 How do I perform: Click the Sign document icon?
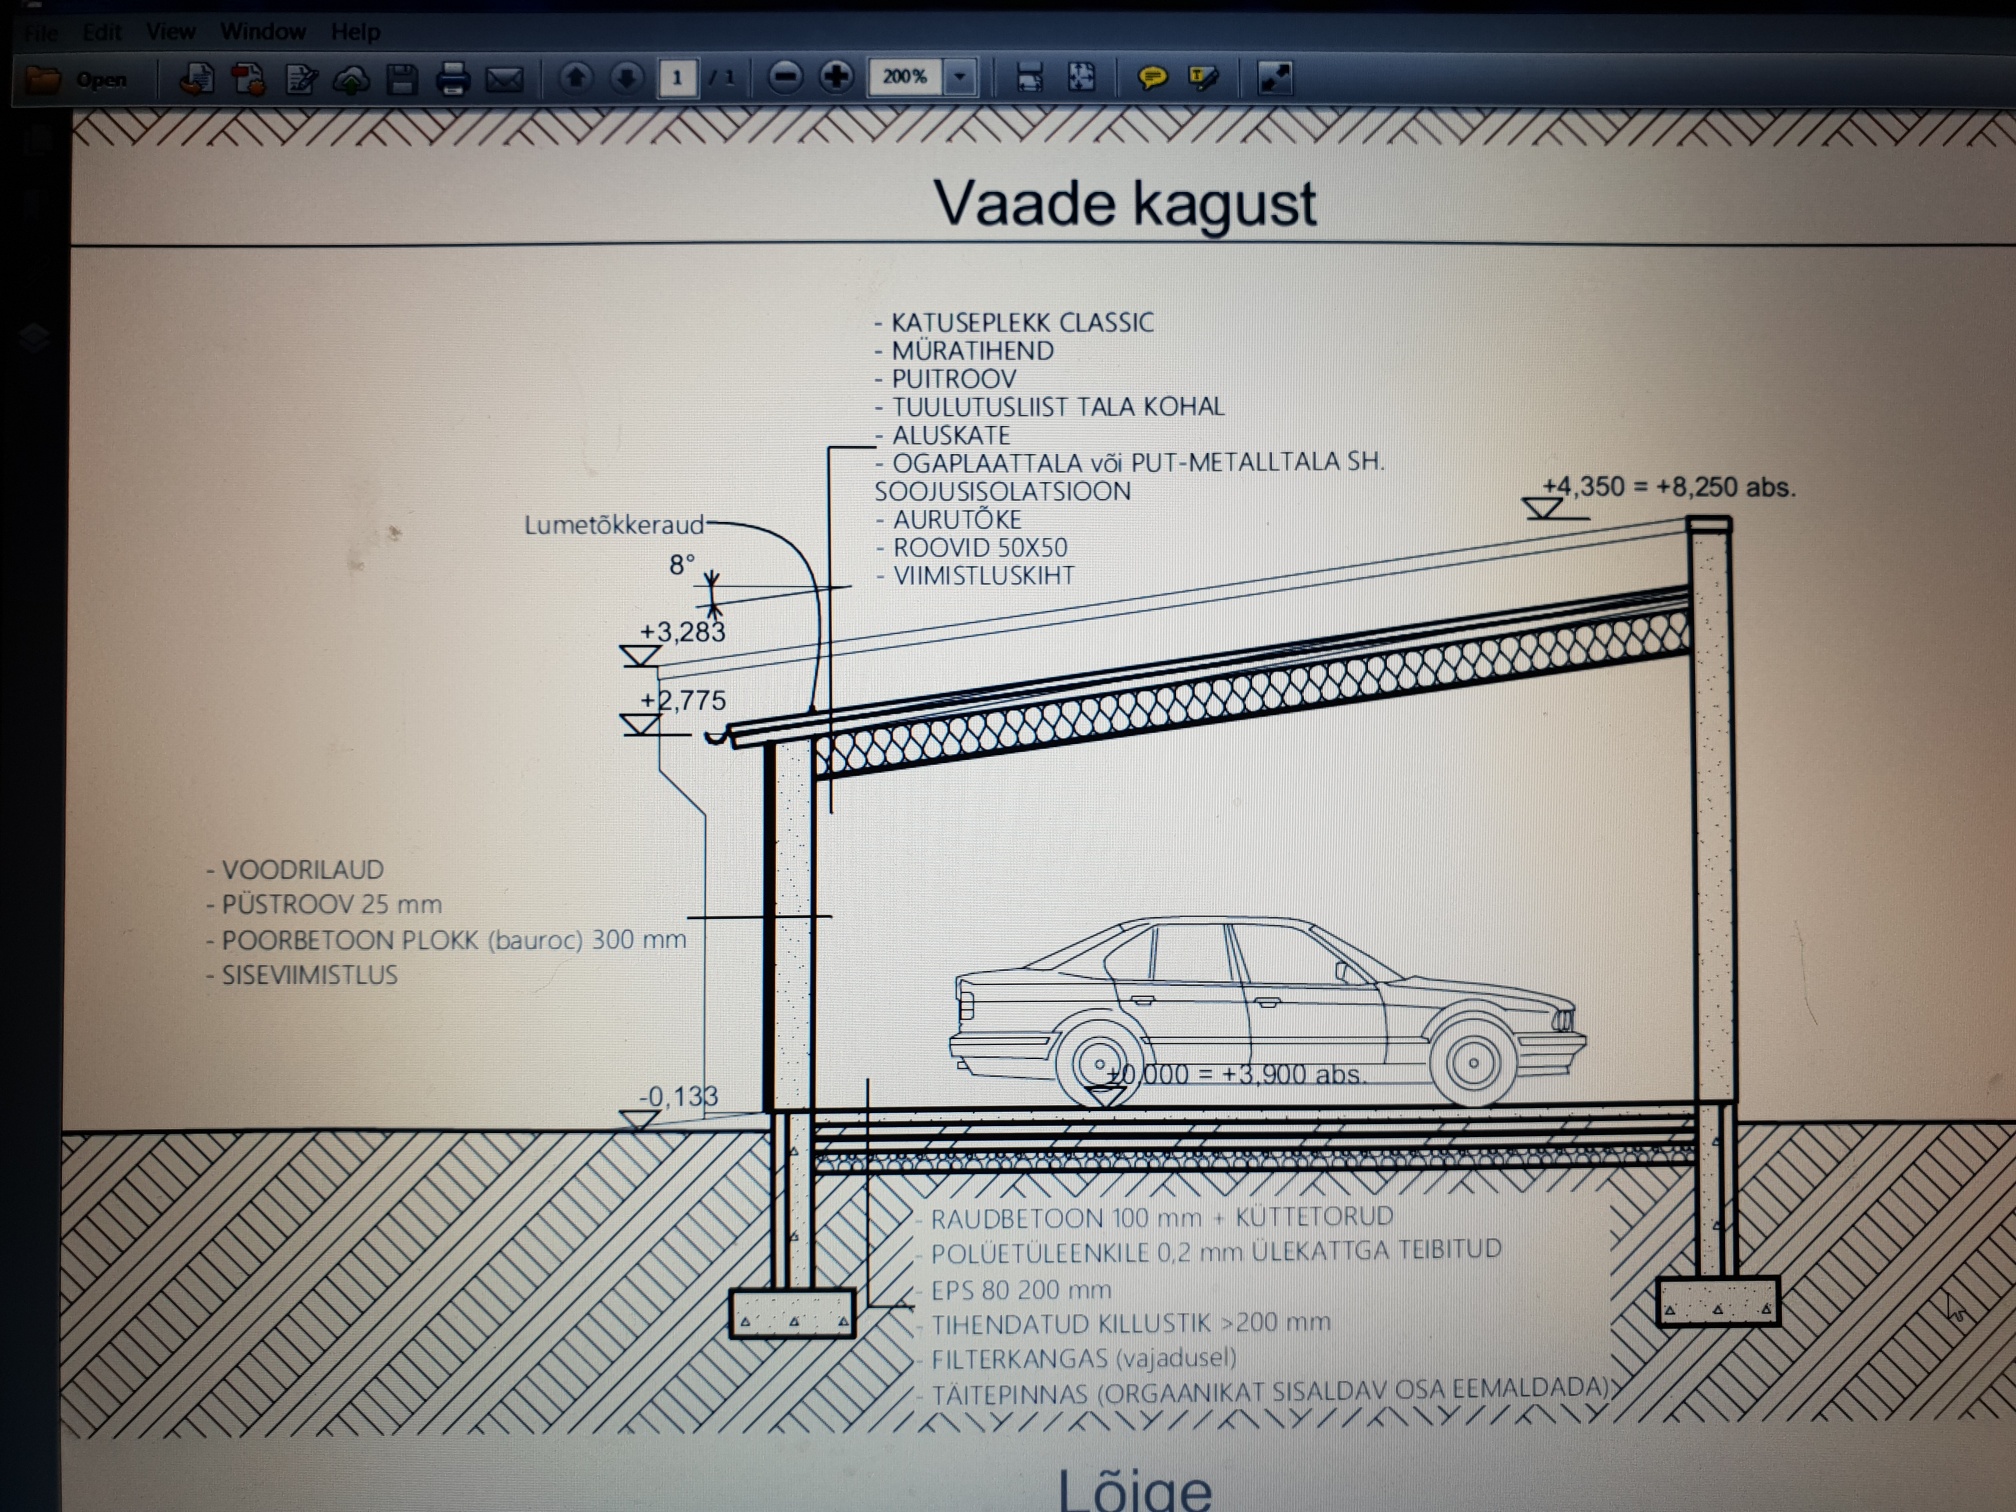(x=300, y=78)
